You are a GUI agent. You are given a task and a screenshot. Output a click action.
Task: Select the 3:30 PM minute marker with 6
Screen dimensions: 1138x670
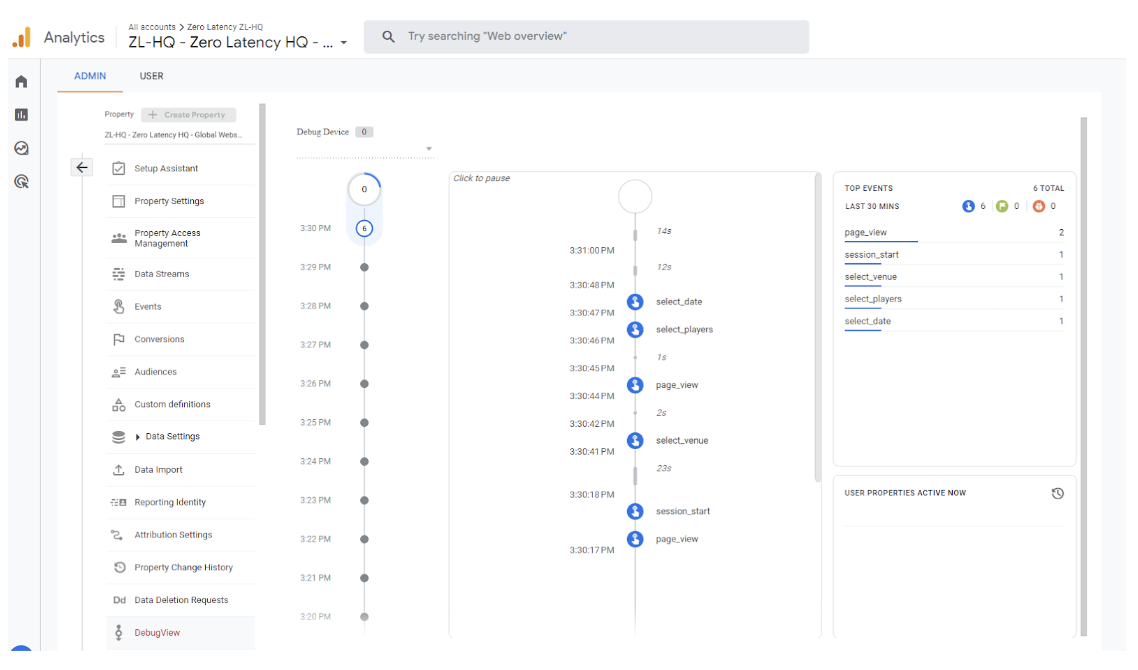[364, 229]
